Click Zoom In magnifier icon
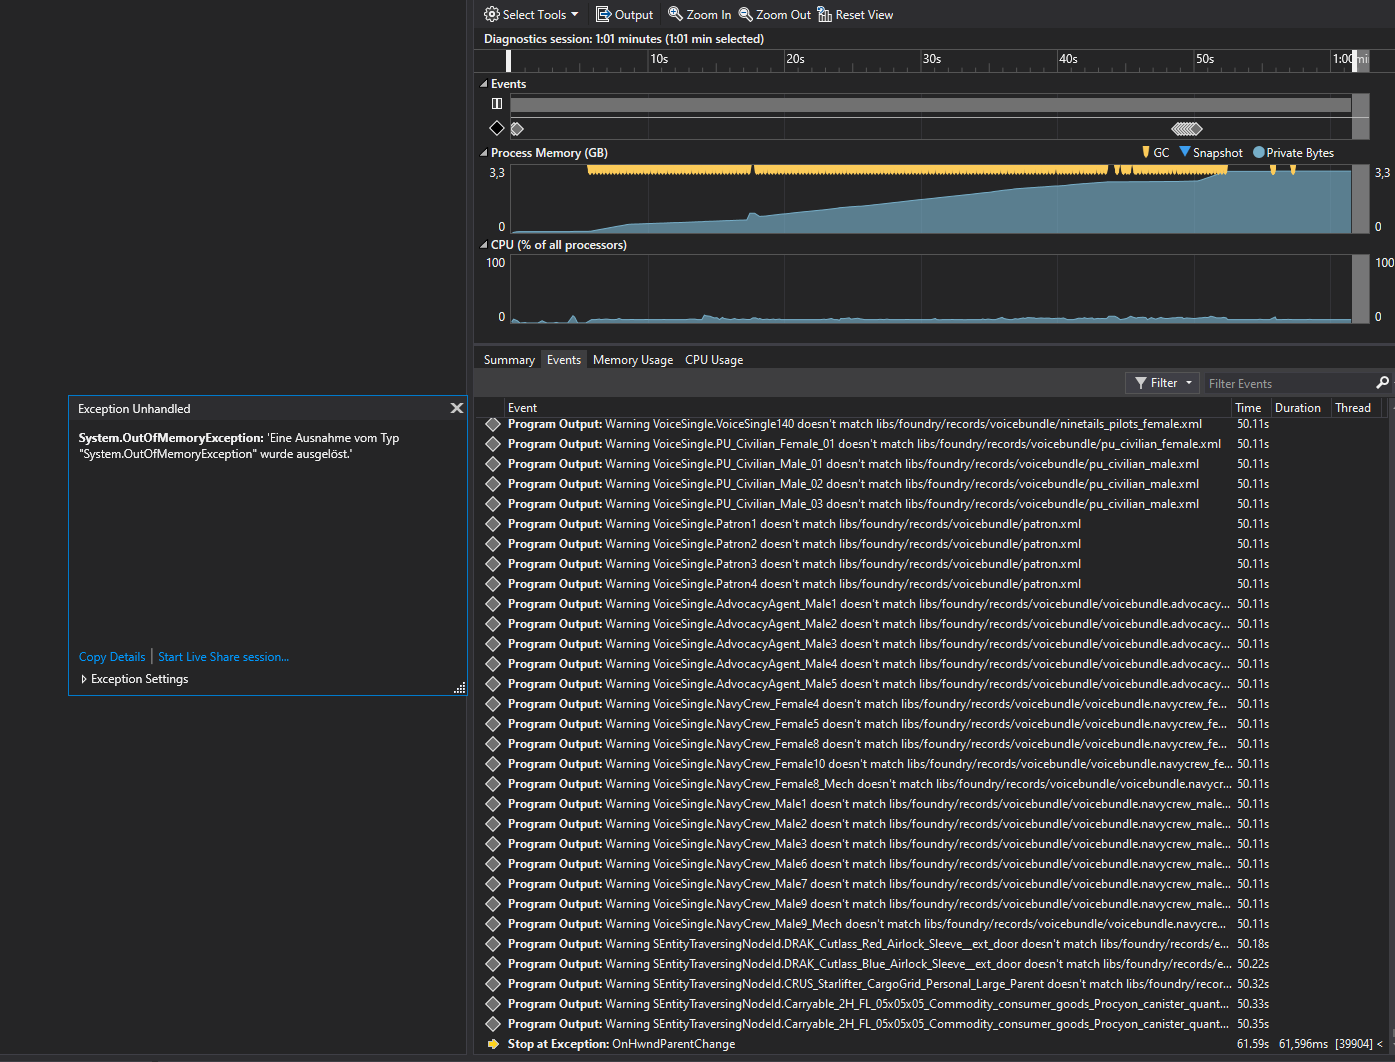Image resolution: width=1395 pixels, height=1062 pixels. (x=675, y=14)
